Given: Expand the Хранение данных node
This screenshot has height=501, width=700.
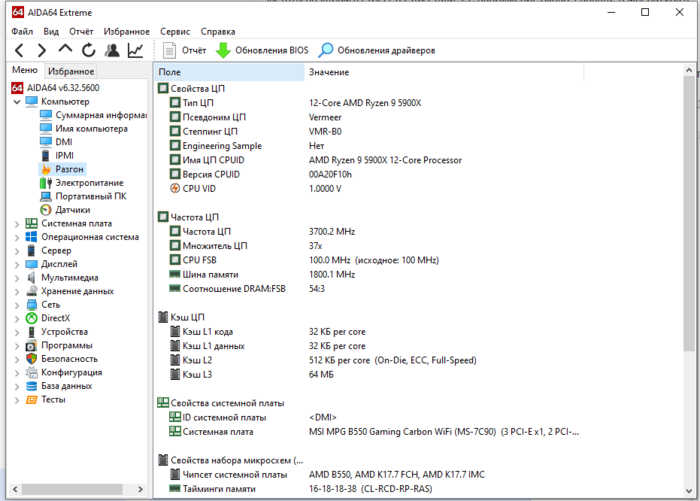Looking at the screenshot, I should point(17,292).
